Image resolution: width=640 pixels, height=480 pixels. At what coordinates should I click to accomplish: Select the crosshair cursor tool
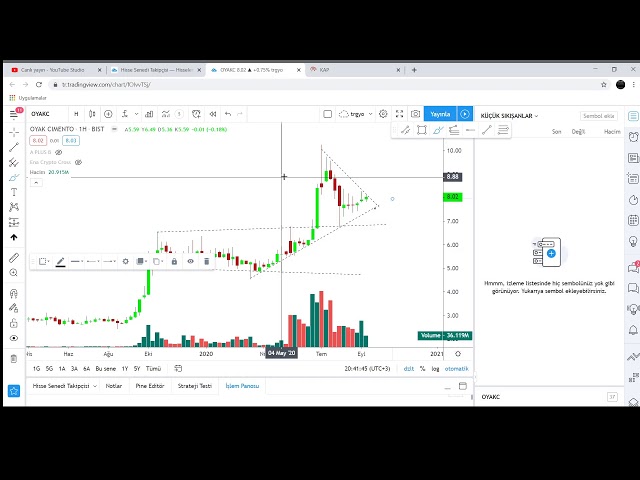[x=14, y=132]
